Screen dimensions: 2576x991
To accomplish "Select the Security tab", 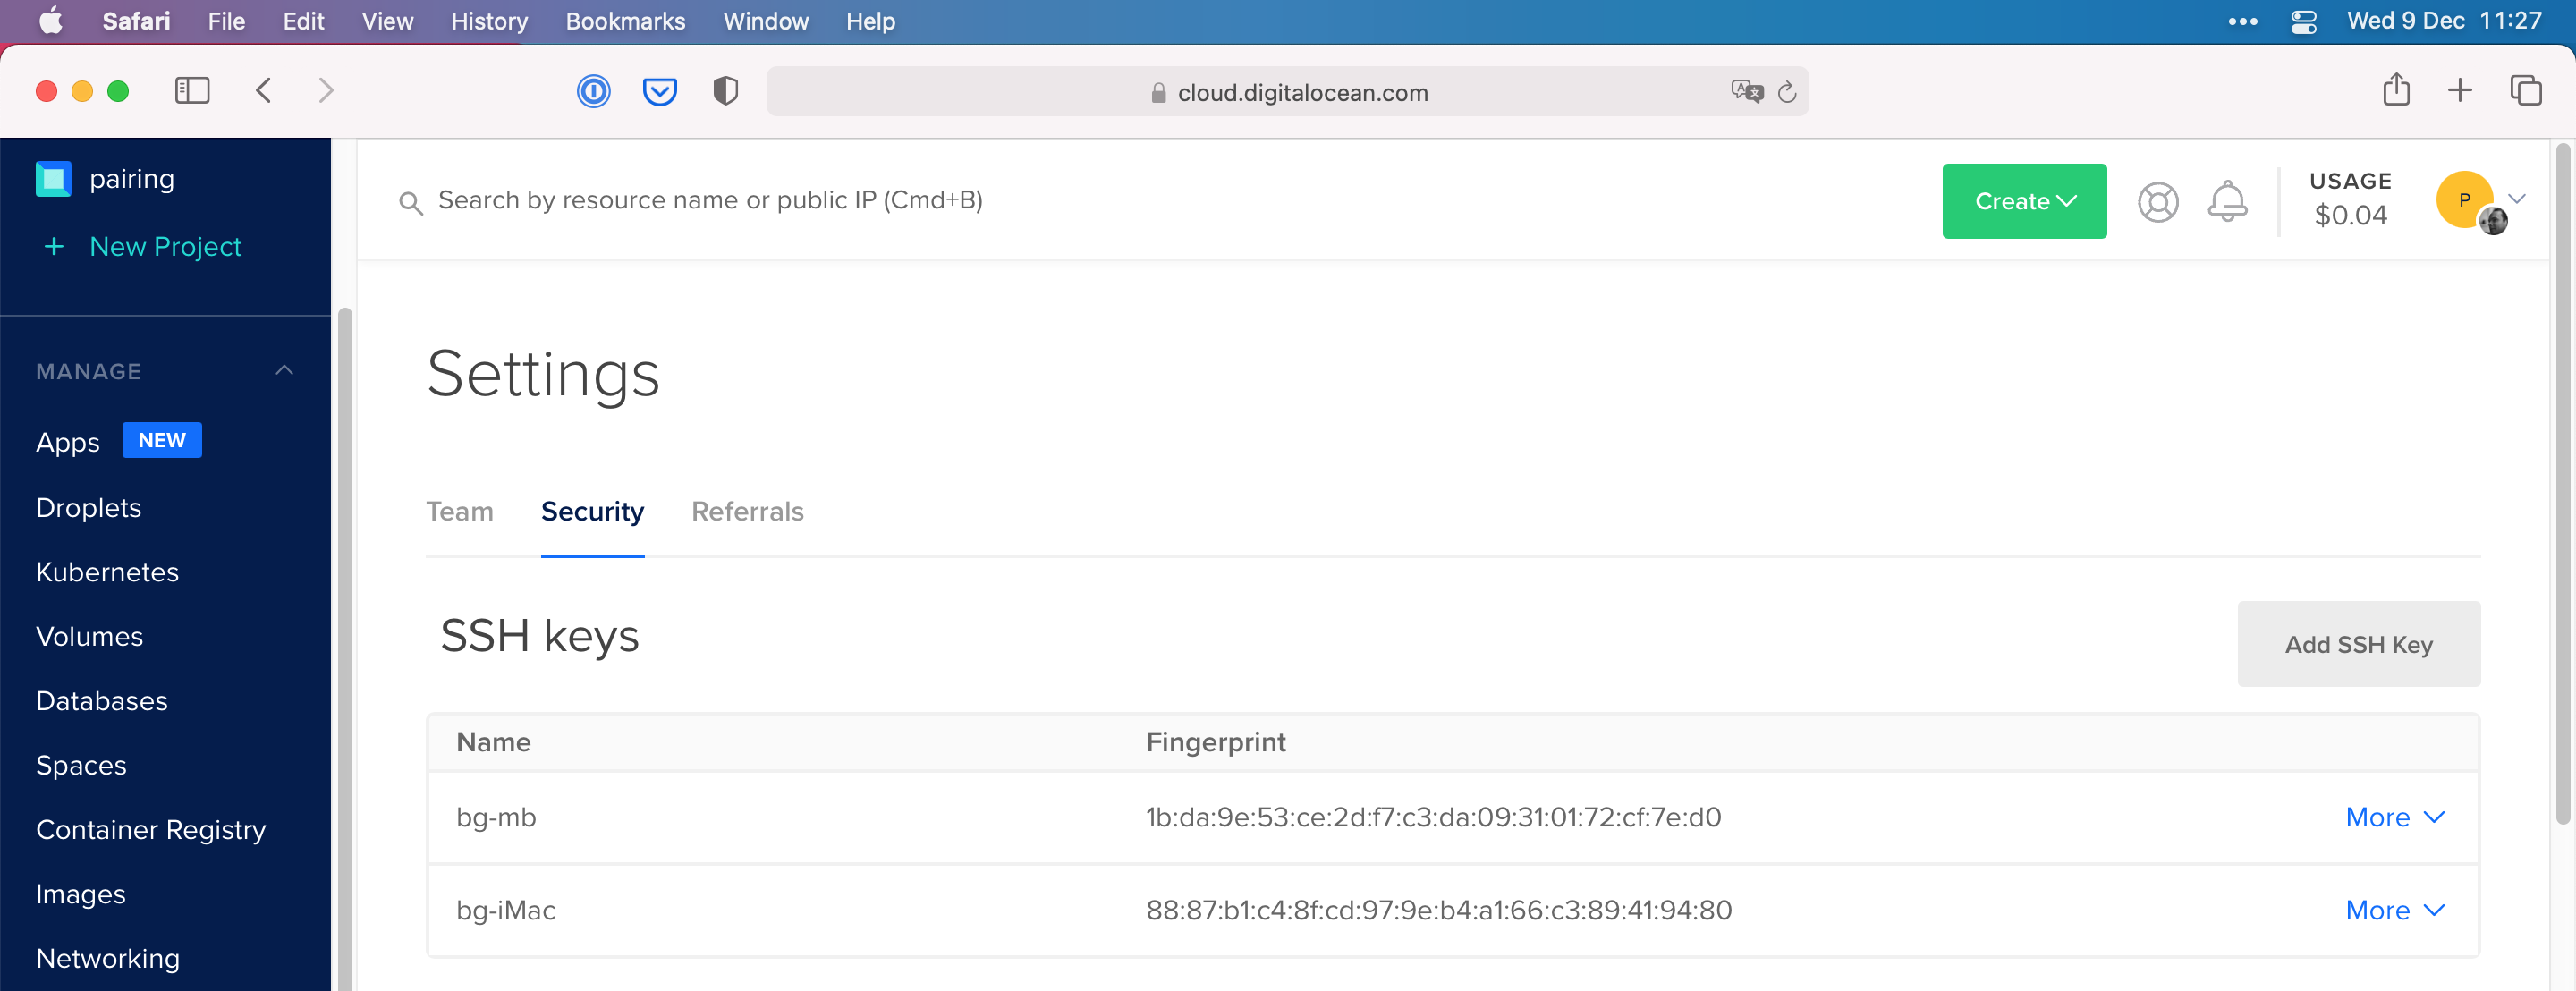I will point(593,511).
